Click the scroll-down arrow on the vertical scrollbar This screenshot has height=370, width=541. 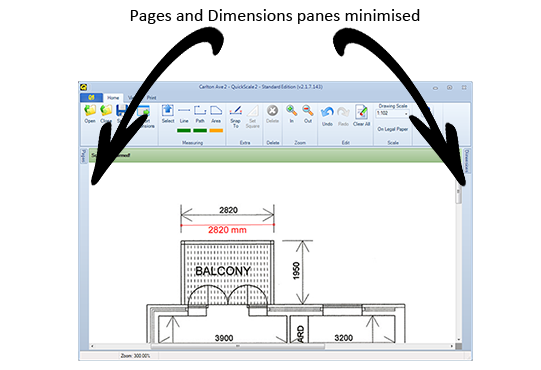(x=459, y=340)
